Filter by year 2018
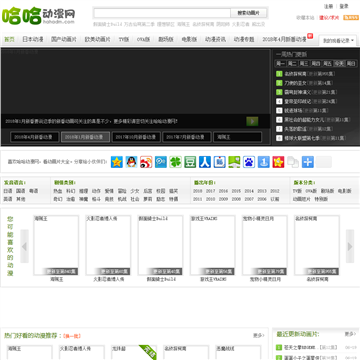 pos(198,191)
